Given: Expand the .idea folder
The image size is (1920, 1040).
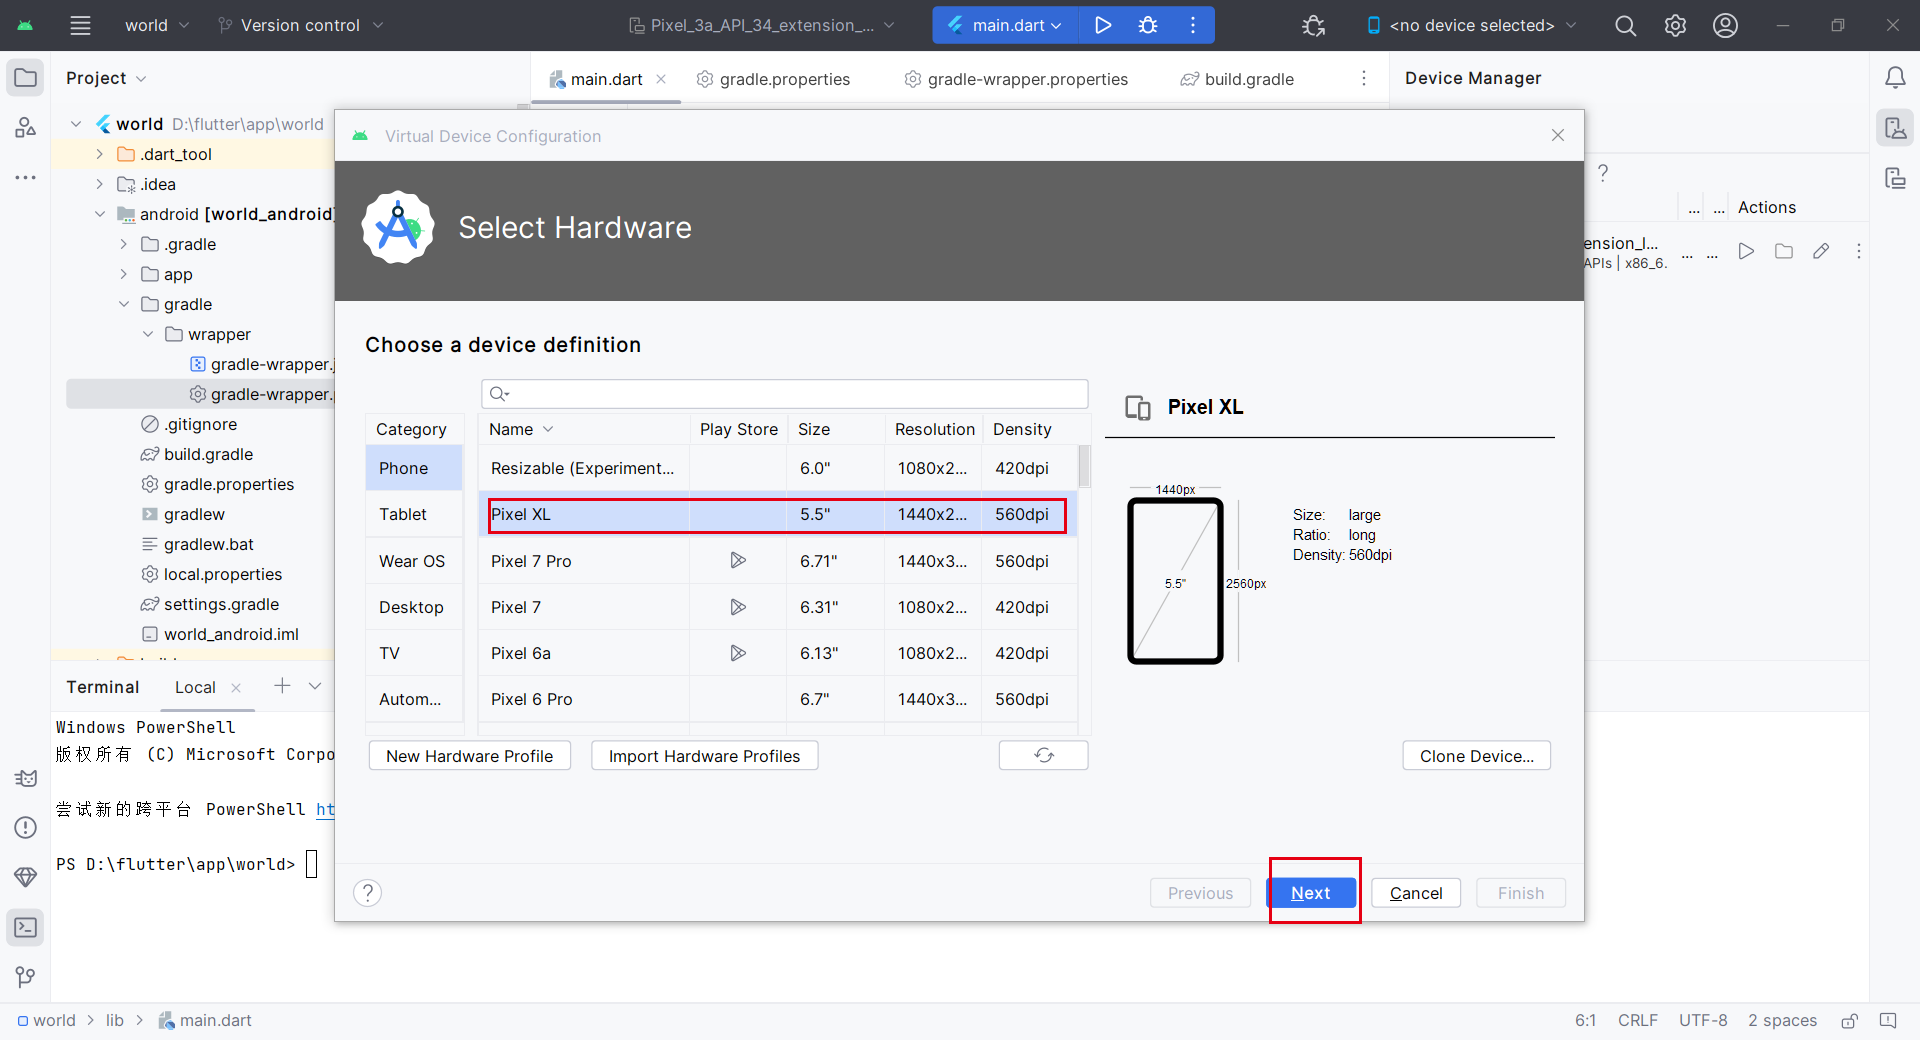Looking at the screenshot, I should (x=99, y=184).
